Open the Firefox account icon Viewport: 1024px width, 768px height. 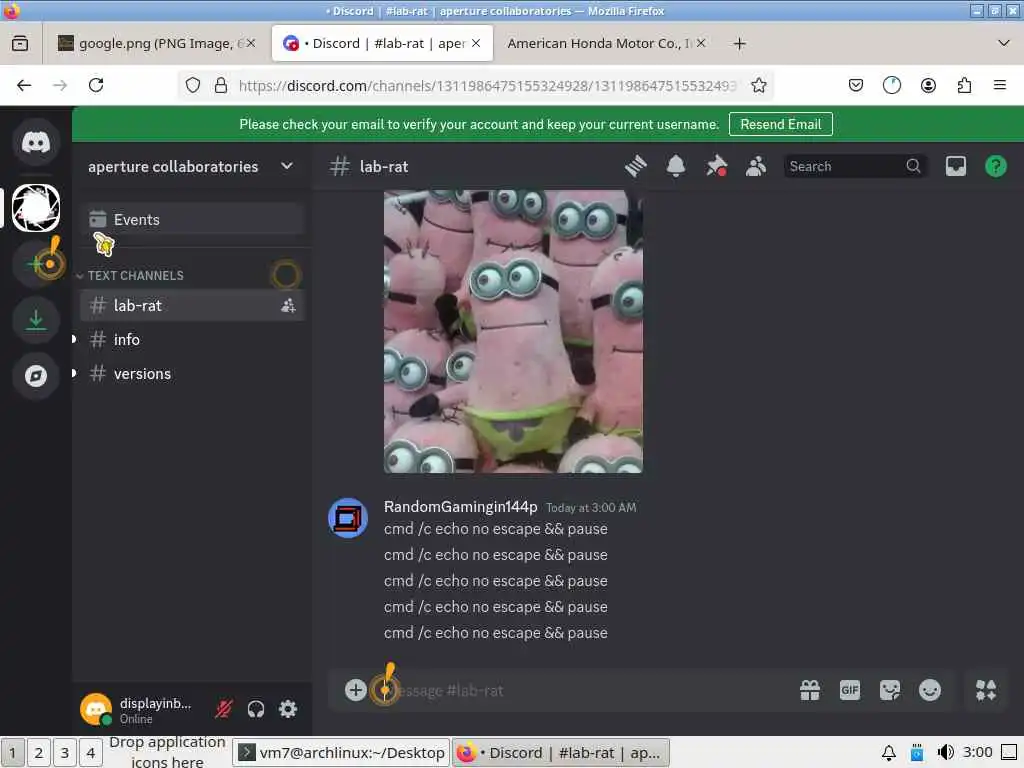click(928, 86)
